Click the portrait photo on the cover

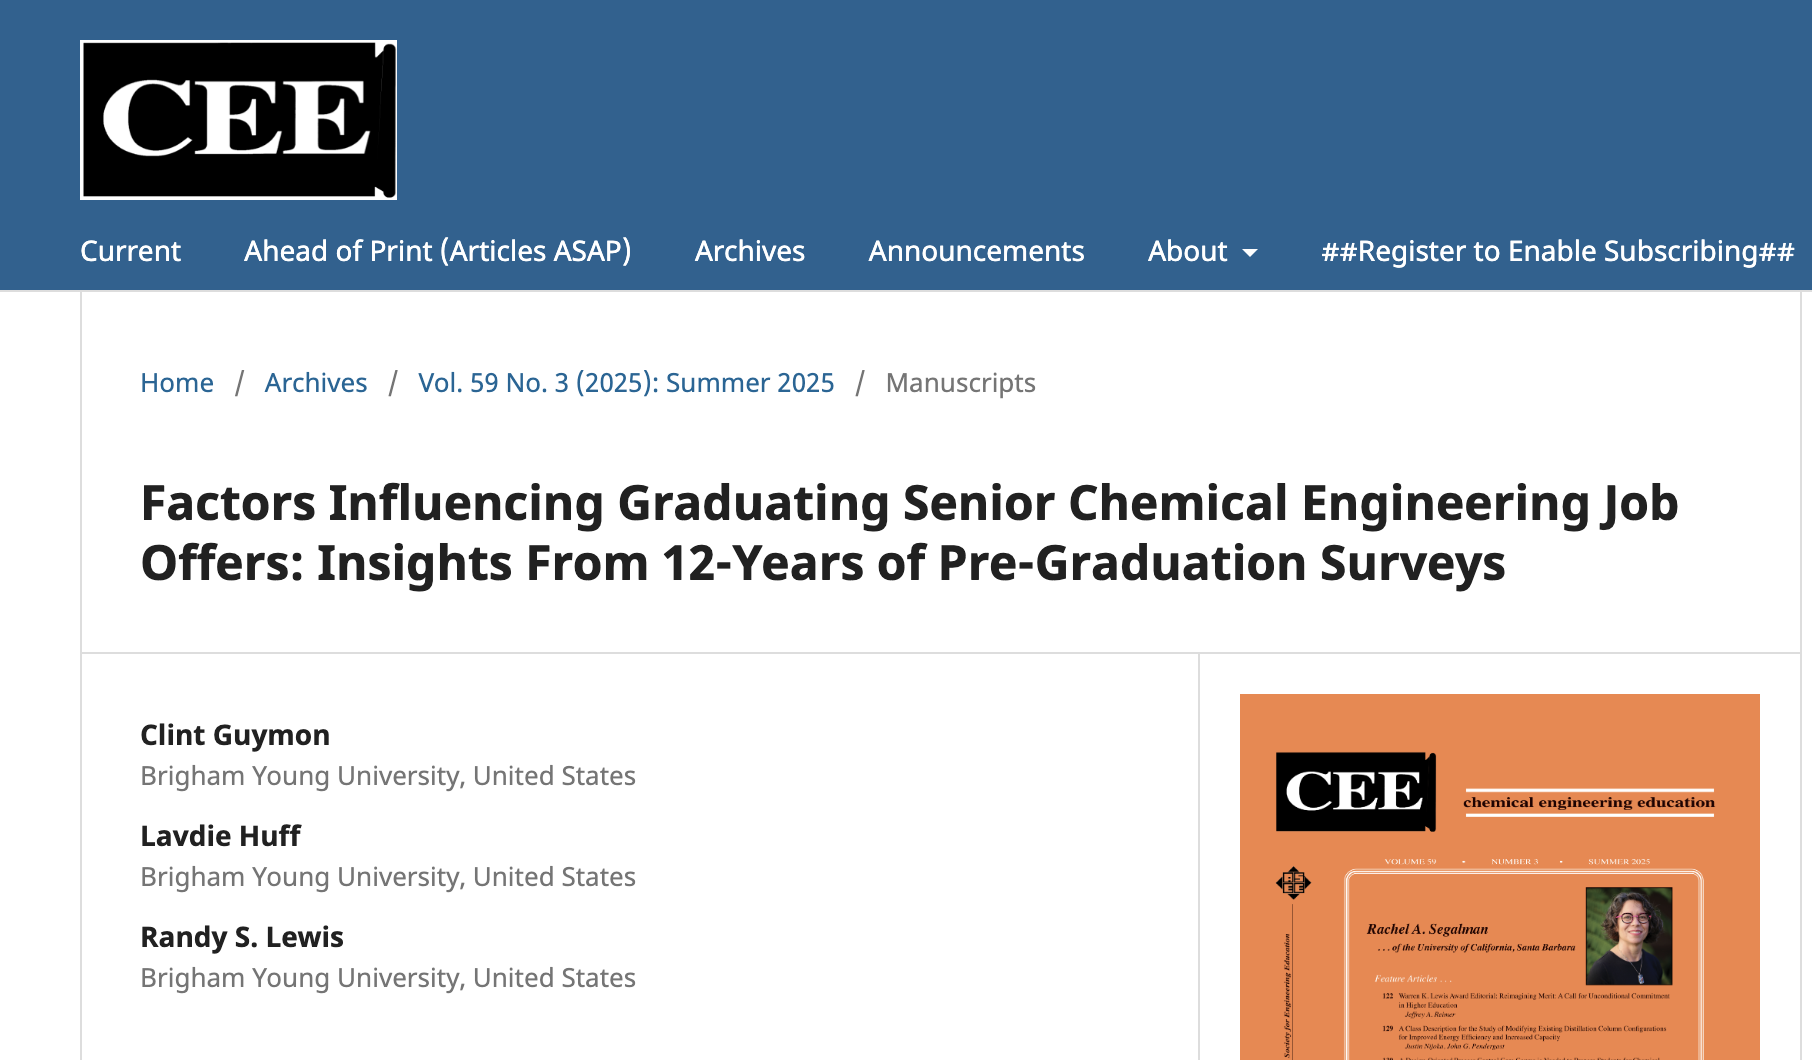point(1629,936)
